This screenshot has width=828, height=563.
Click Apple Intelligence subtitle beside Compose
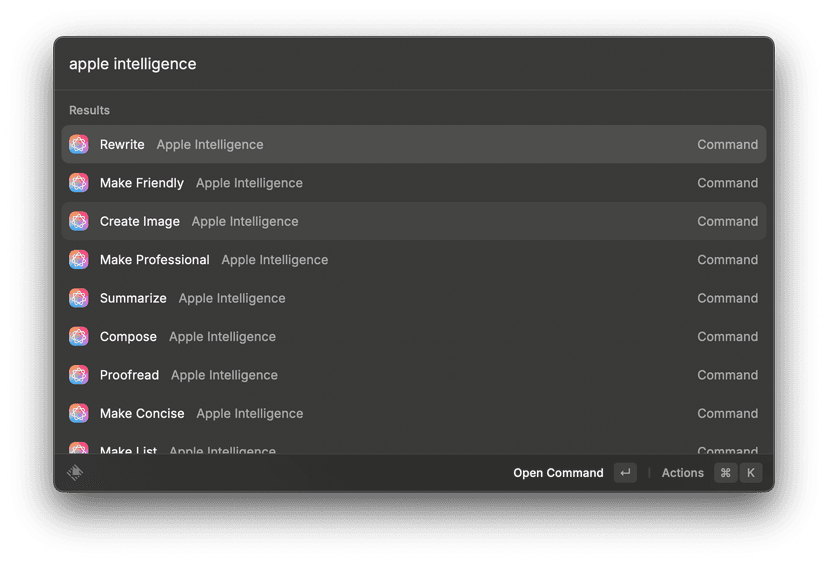tap(222, 337)
